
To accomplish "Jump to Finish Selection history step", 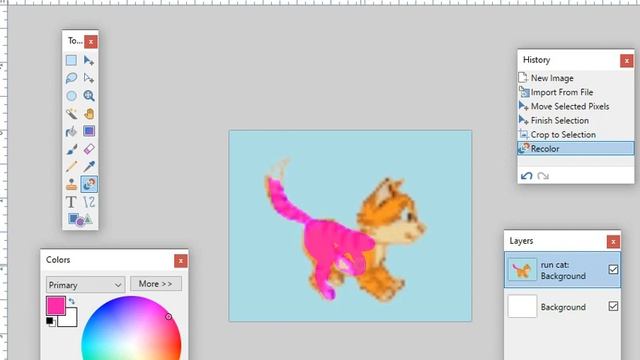I will 576,120.
